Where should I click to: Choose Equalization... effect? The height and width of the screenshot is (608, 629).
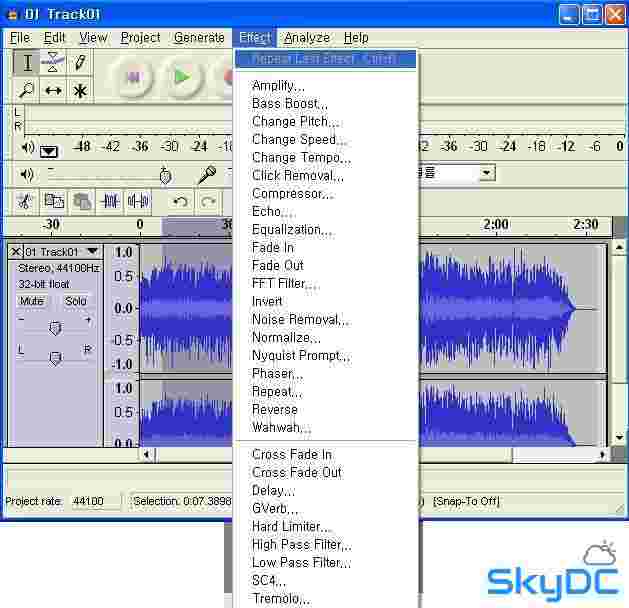click(x=325, y=229)
